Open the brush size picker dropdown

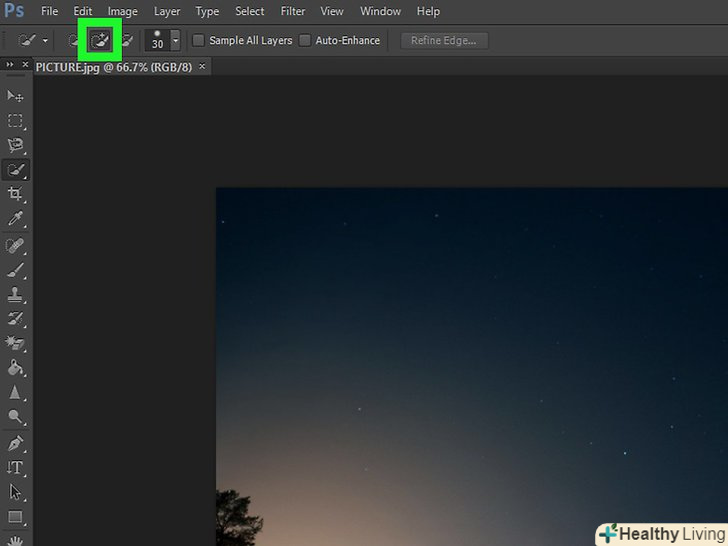coord(176,40)
